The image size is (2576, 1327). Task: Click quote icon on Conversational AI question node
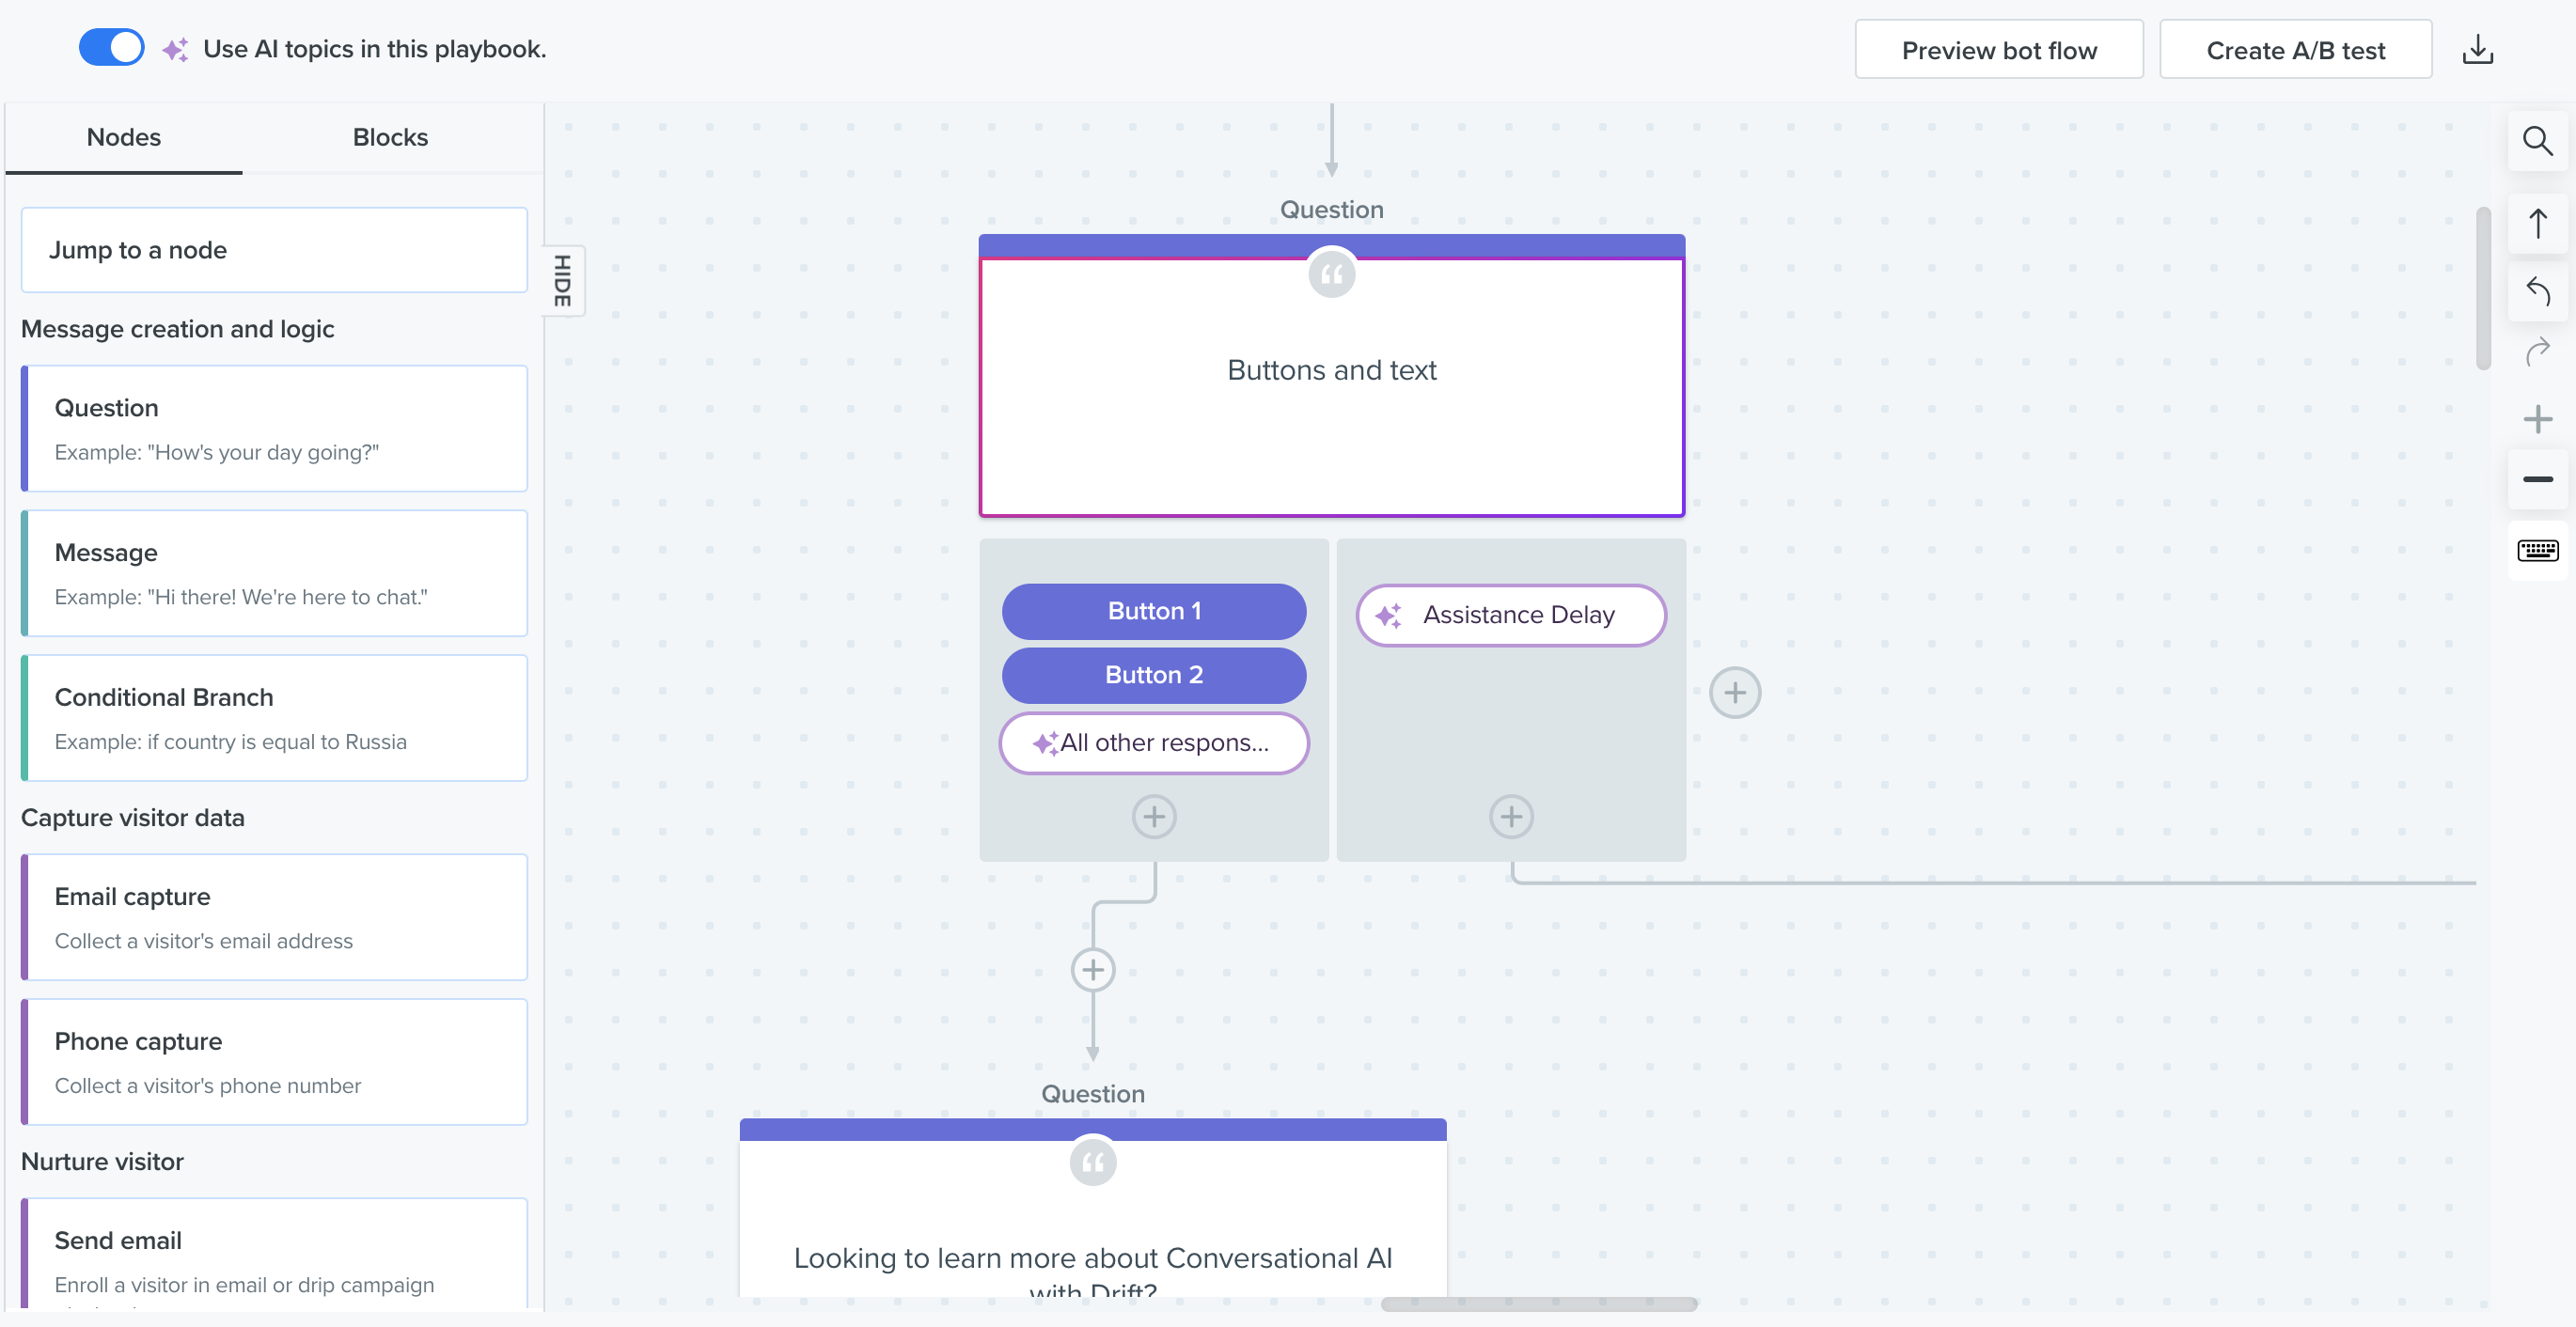(x=1092, y=1162)
